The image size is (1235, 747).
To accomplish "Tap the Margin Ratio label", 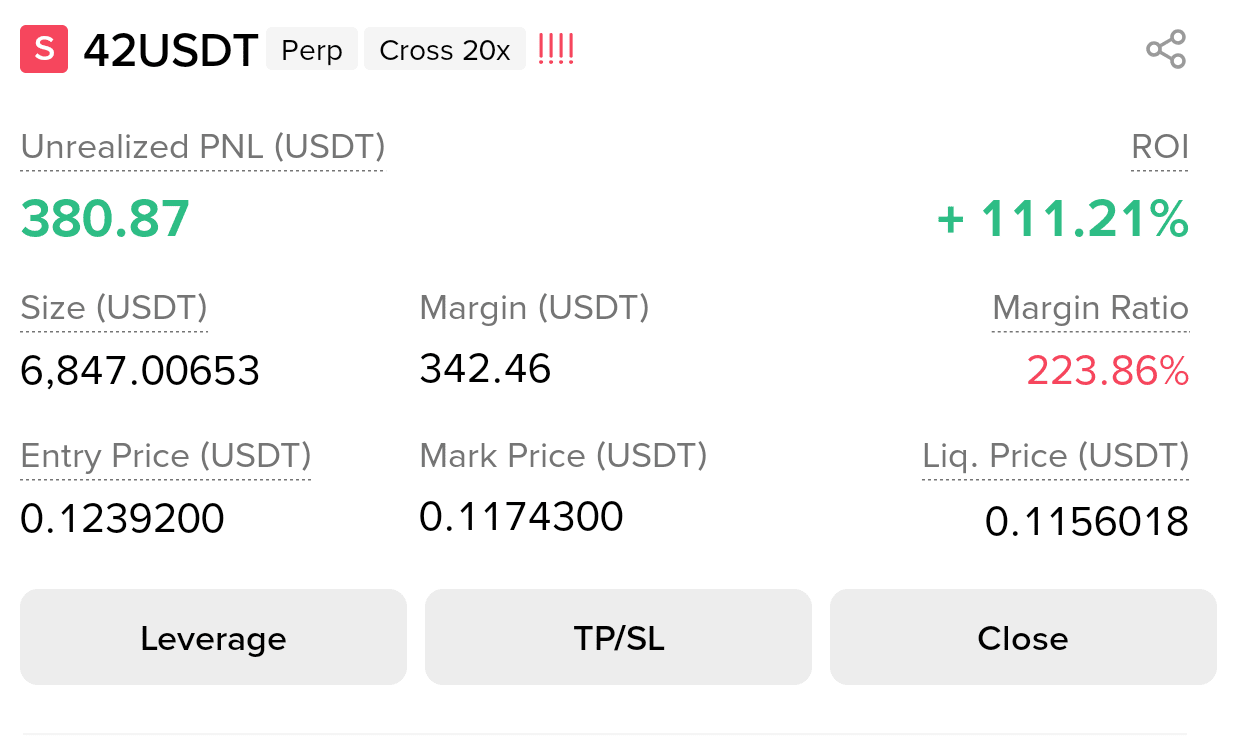I will (x=1091, y=308).
